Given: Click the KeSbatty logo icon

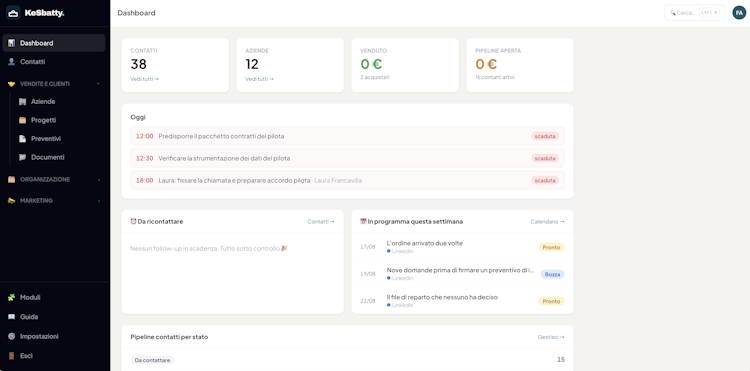Looking at the screenshot, I should click(x=13, y=13).
